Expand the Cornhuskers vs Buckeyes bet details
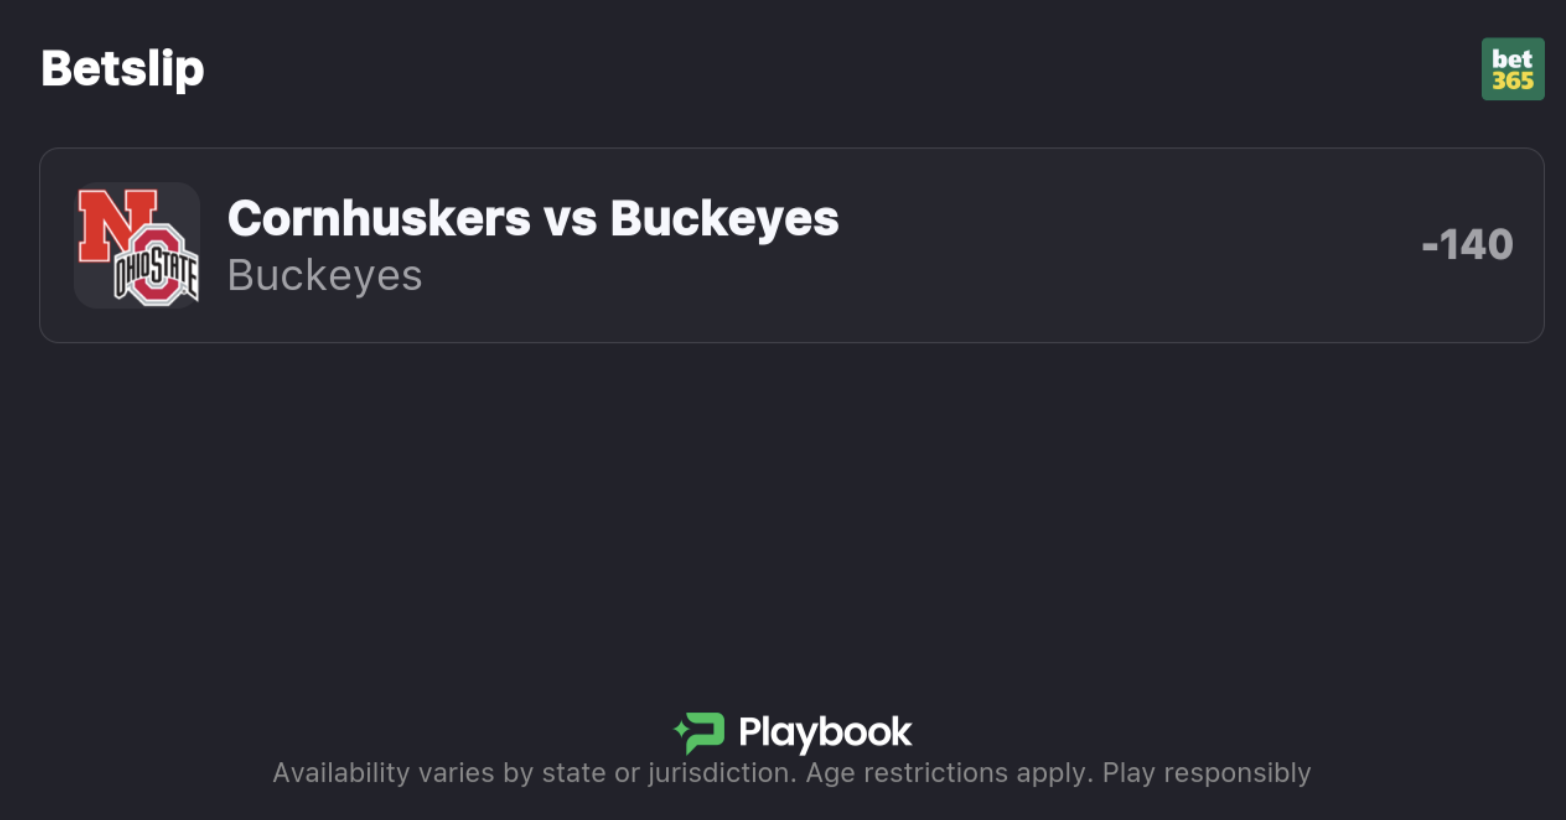 tap(532, 219)
